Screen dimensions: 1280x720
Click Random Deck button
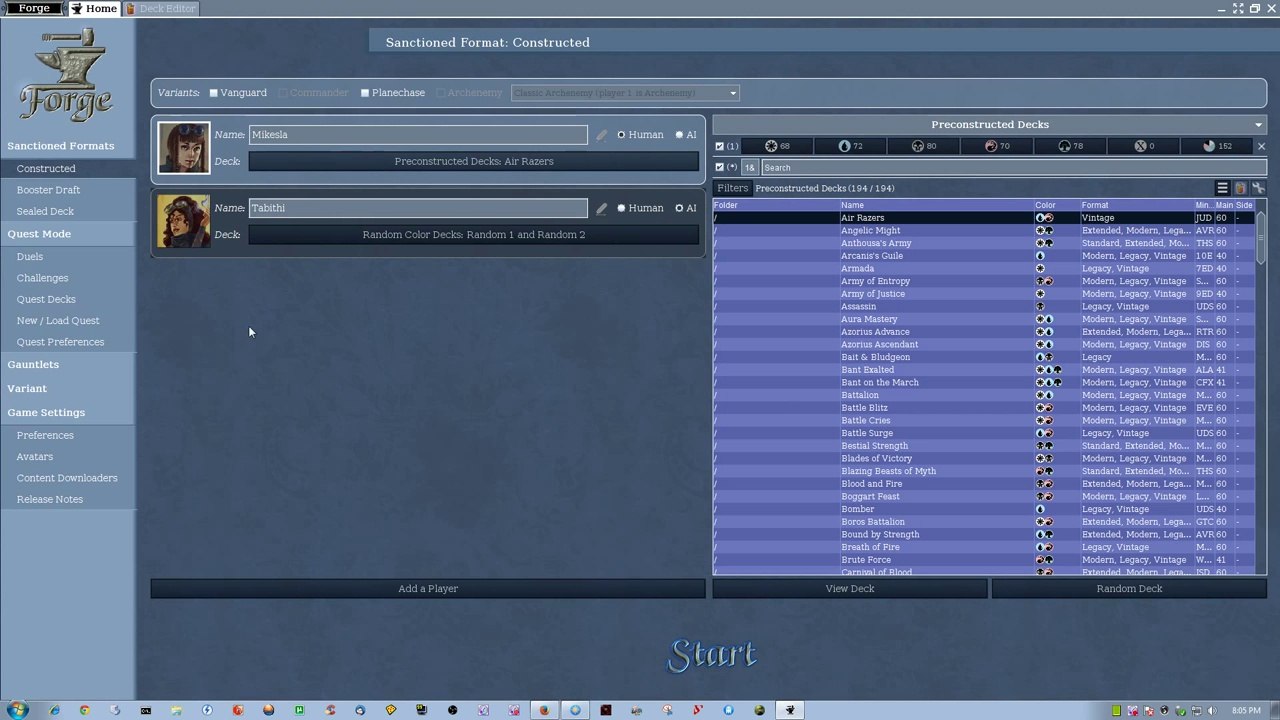pos(1129,589)
